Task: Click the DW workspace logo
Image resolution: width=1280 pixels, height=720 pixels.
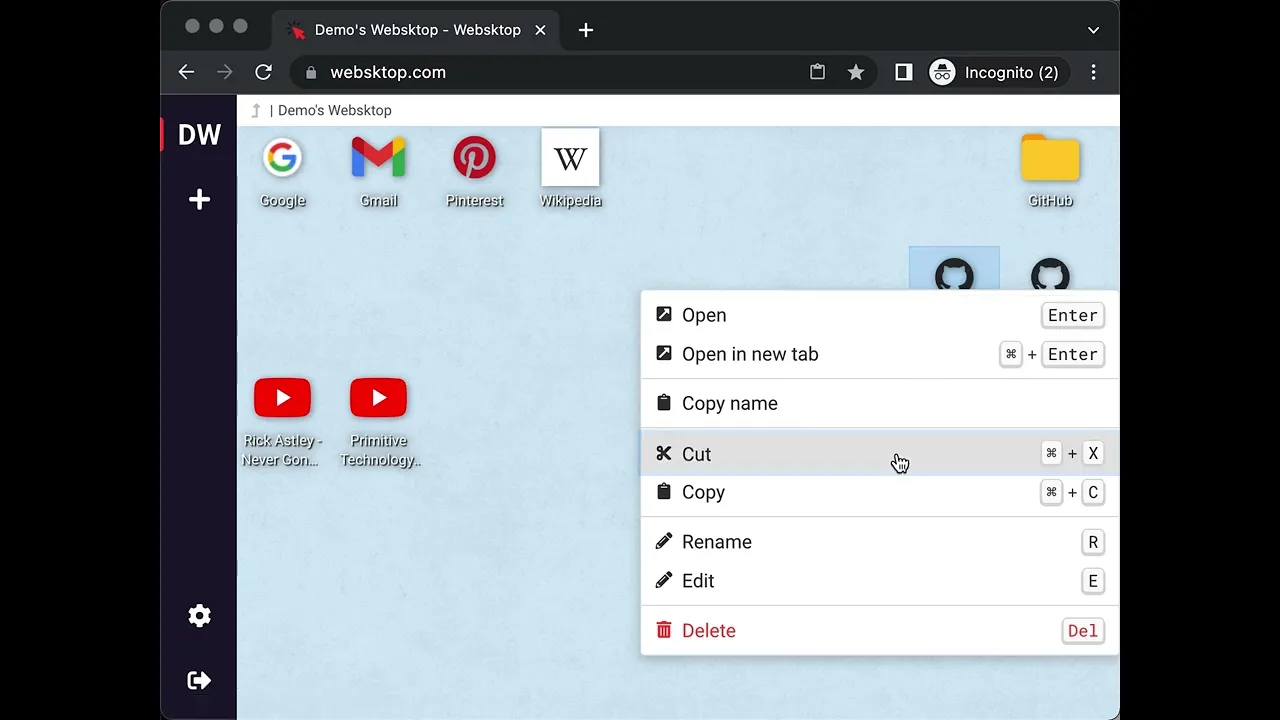Action: [x=199, y=135]
